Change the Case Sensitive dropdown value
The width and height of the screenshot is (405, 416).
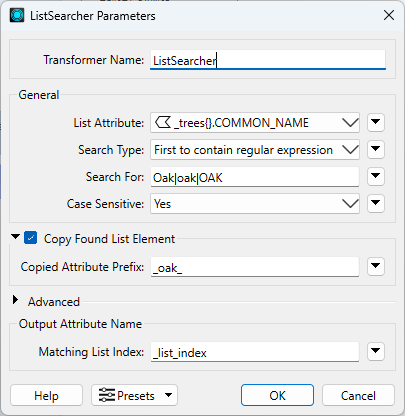(255, 204)
